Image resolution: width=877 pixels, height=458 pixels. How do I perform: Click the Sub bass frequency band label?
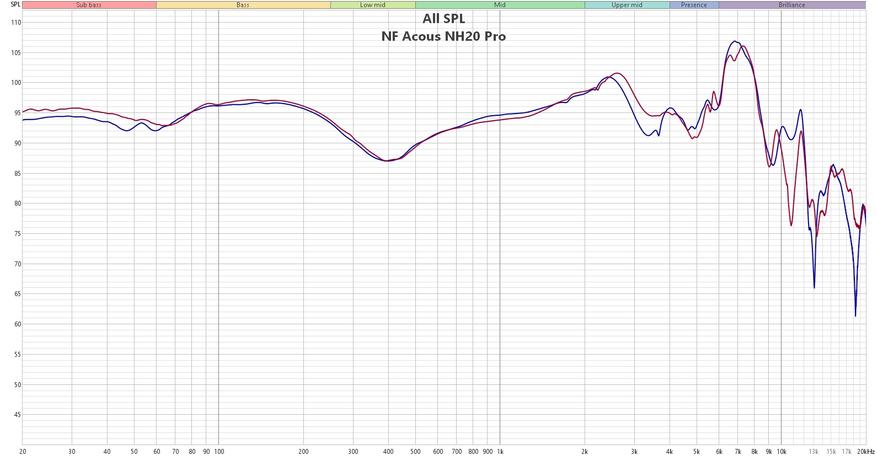89,5
